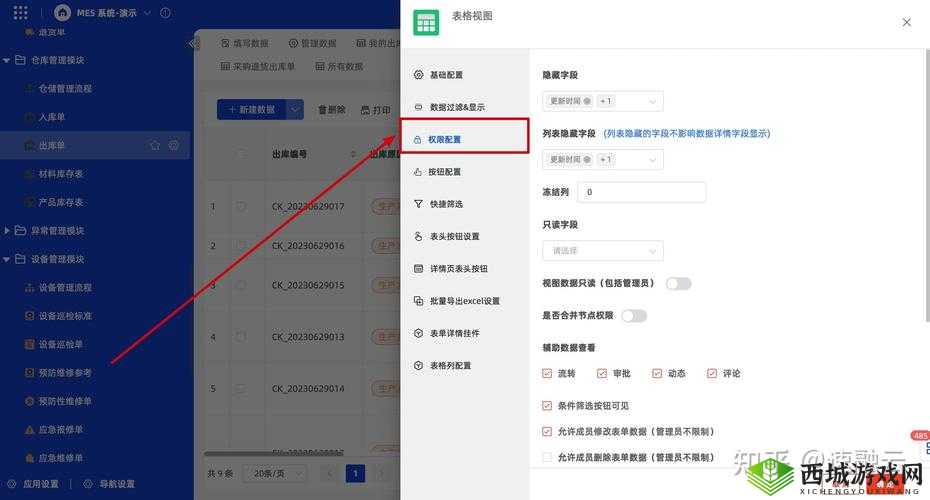Uncheck the 评论 checkbox
The height and width of the screenshot is (500, 930).
pos(712,374)
